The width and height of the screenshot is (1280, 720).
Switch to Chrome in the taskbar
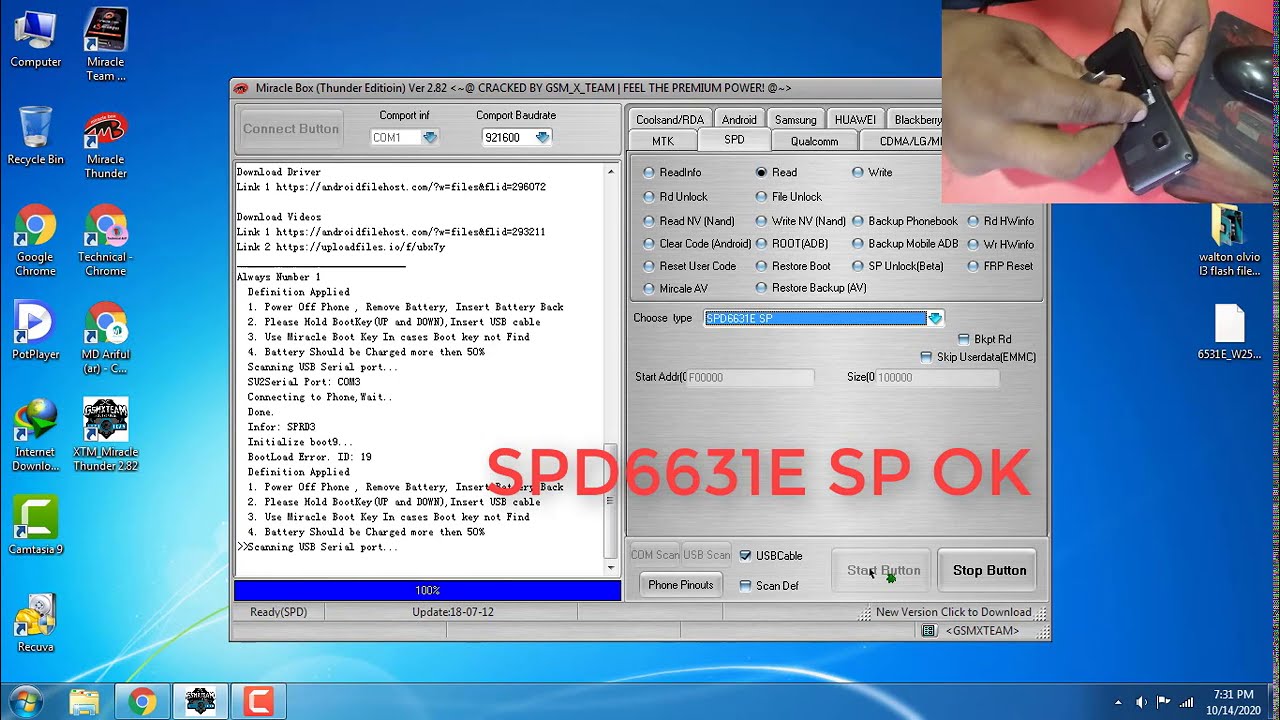tap(142, 701)
